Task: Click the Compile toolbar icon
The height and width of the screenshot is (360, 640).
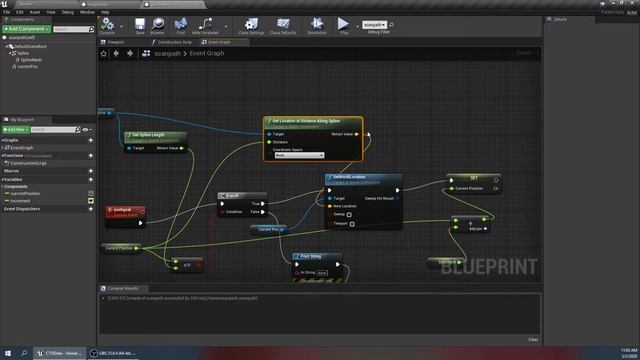Action: (x=107, y=24)
